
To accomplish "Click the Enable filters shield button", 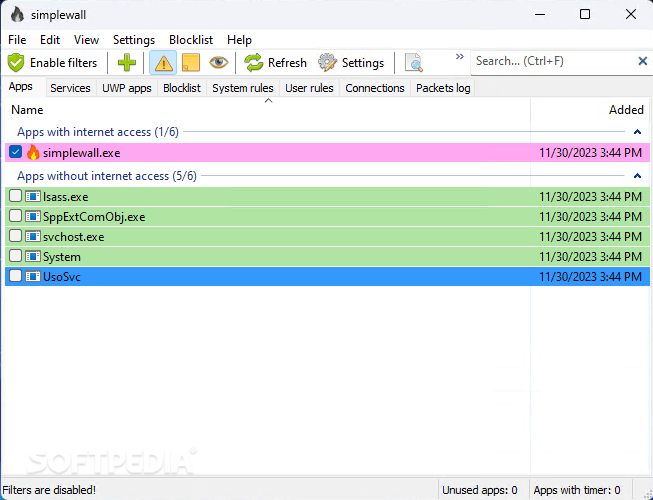I will 52,63.
